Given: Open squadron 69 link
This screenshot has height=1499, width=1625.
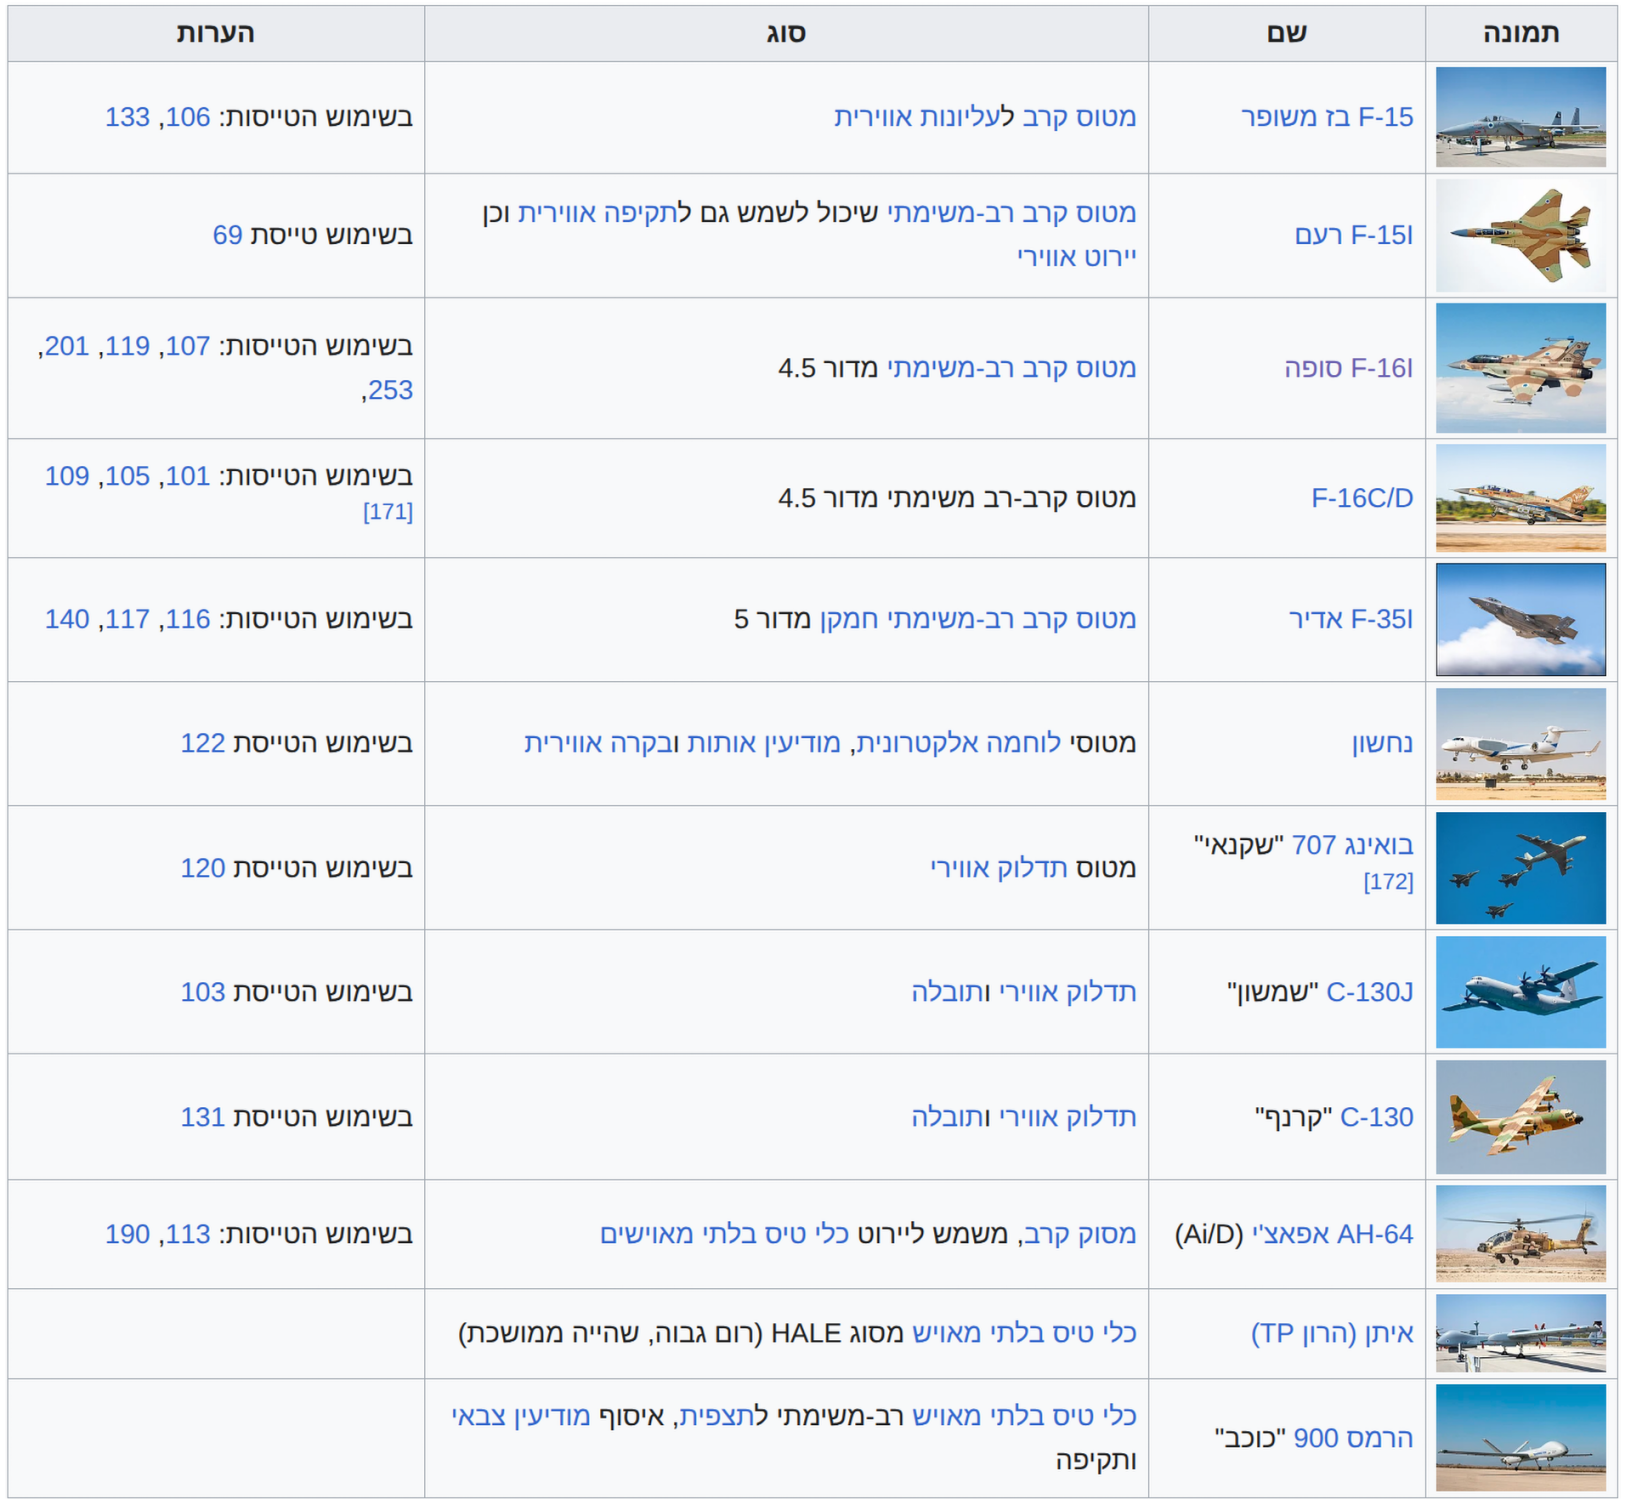Looking at the screenshot, I should tap(227, 235).
